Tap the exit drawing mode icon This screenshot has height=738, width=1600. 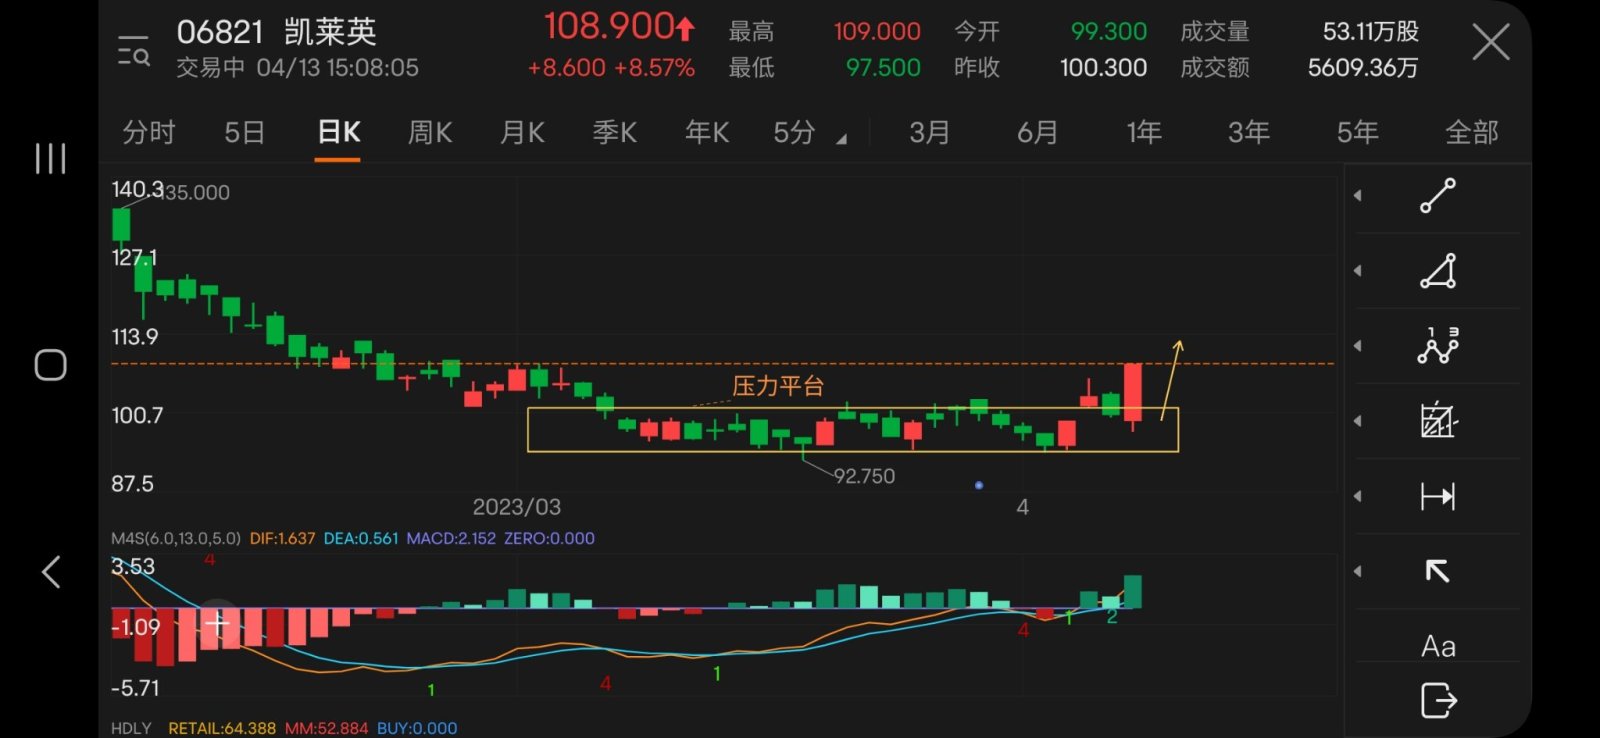tap(1438, 700)
